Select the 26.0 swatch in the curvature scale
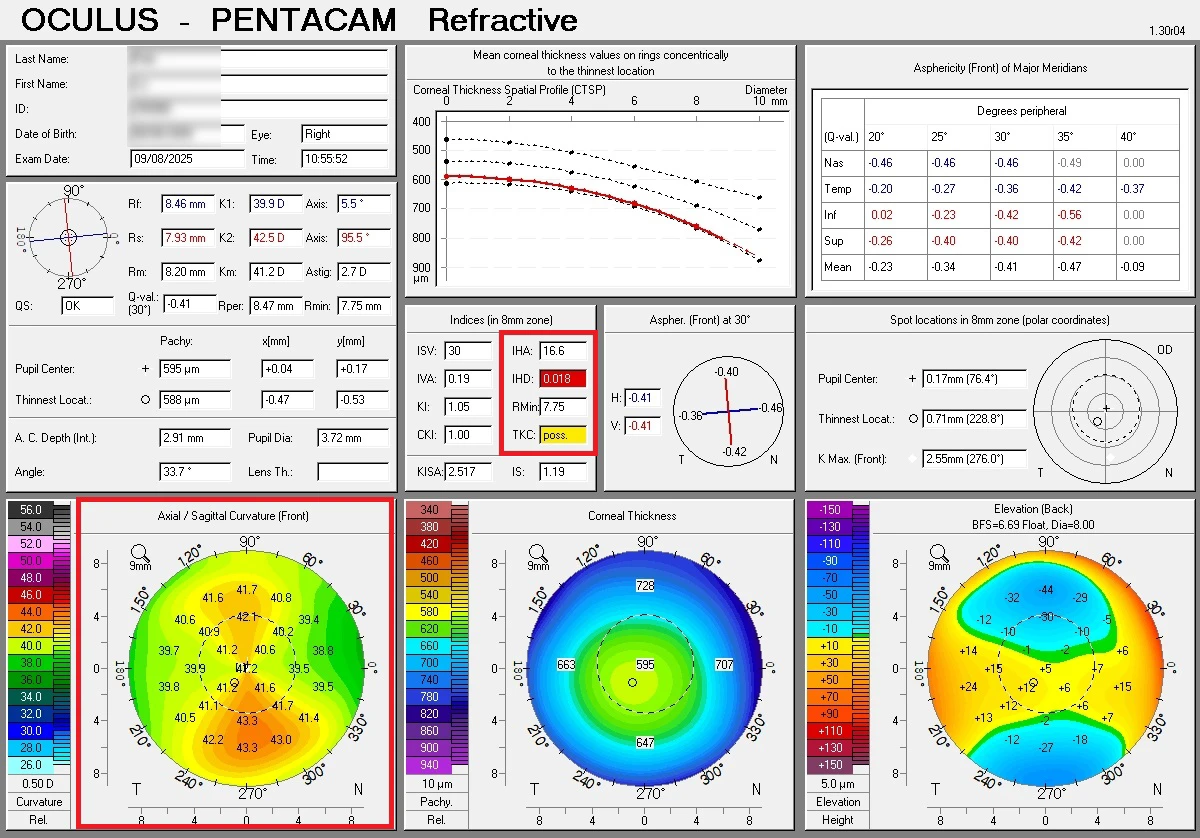The height and width of the screenshot is (838, 1200). 30,763
